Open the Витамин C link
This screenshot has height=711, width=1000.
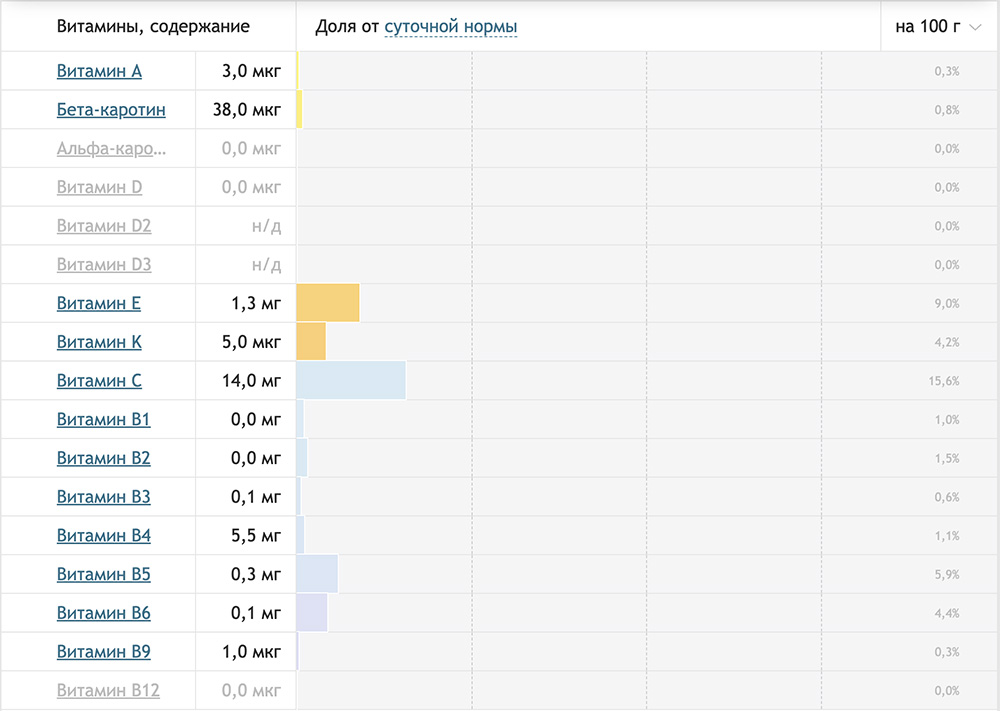pos(99,381)
